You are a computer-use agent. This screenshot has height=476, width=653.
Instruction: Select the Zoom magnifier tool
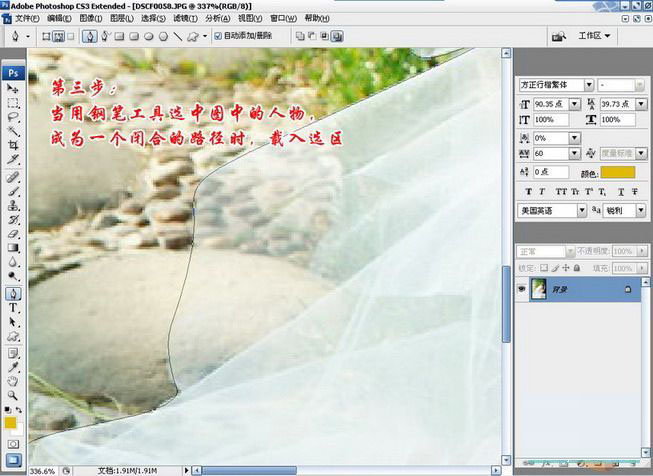pyautogui.click(x=13, y=393)
